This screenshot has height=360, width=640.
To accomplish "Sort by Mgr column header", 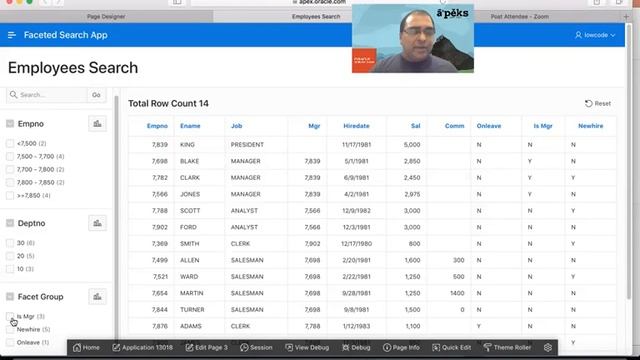I will coord(314,126).
